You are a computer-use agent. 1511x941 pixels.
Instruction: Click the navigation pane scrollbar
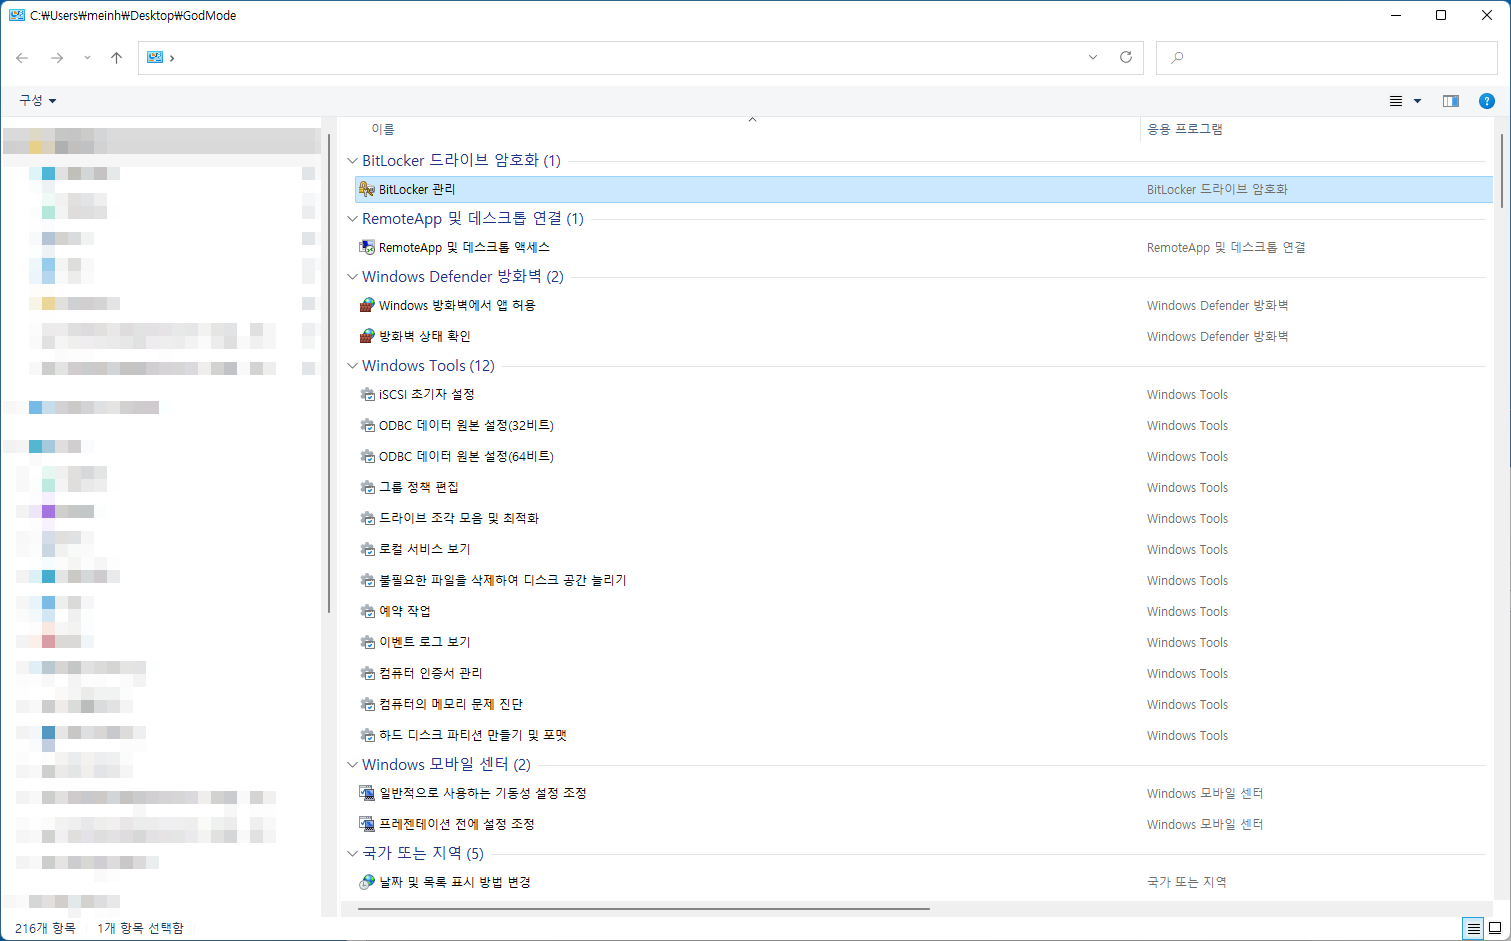329,373
